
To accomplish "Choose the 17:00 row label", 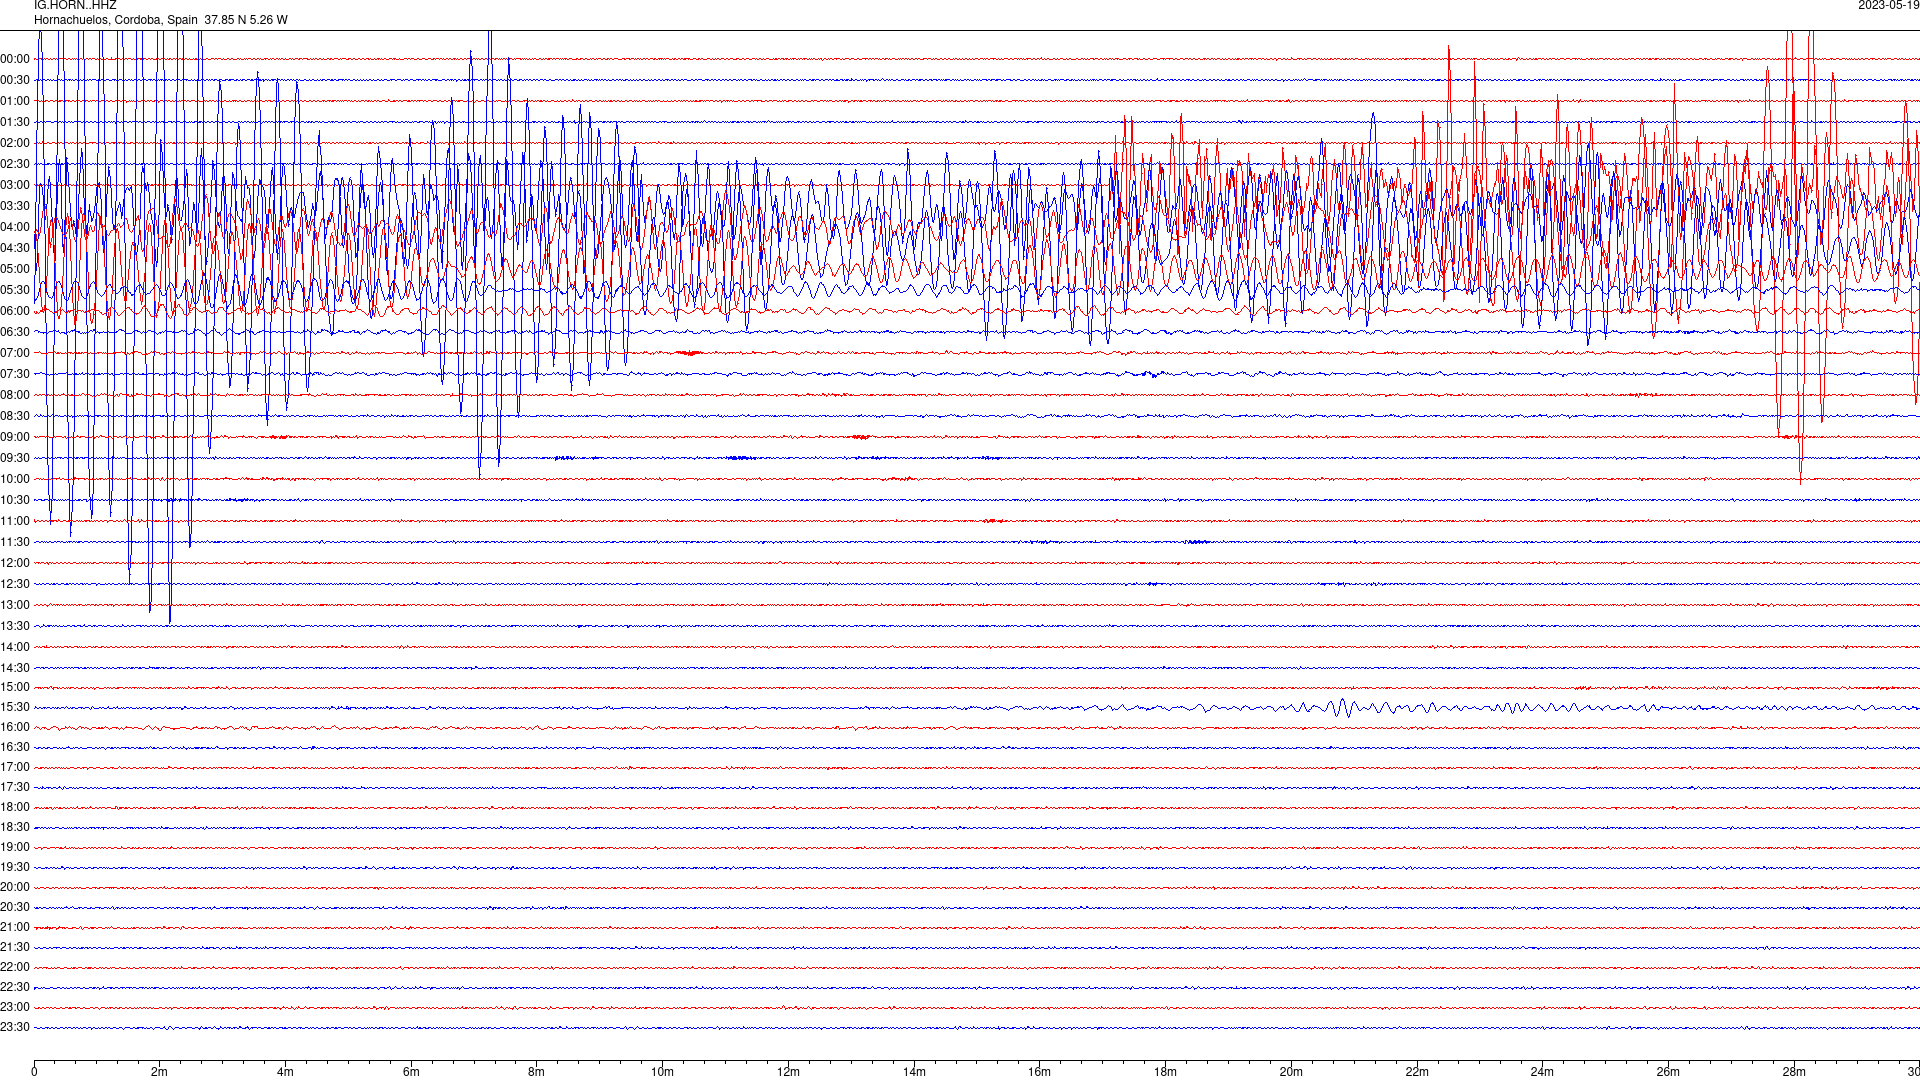I will [x=15, y=767].
